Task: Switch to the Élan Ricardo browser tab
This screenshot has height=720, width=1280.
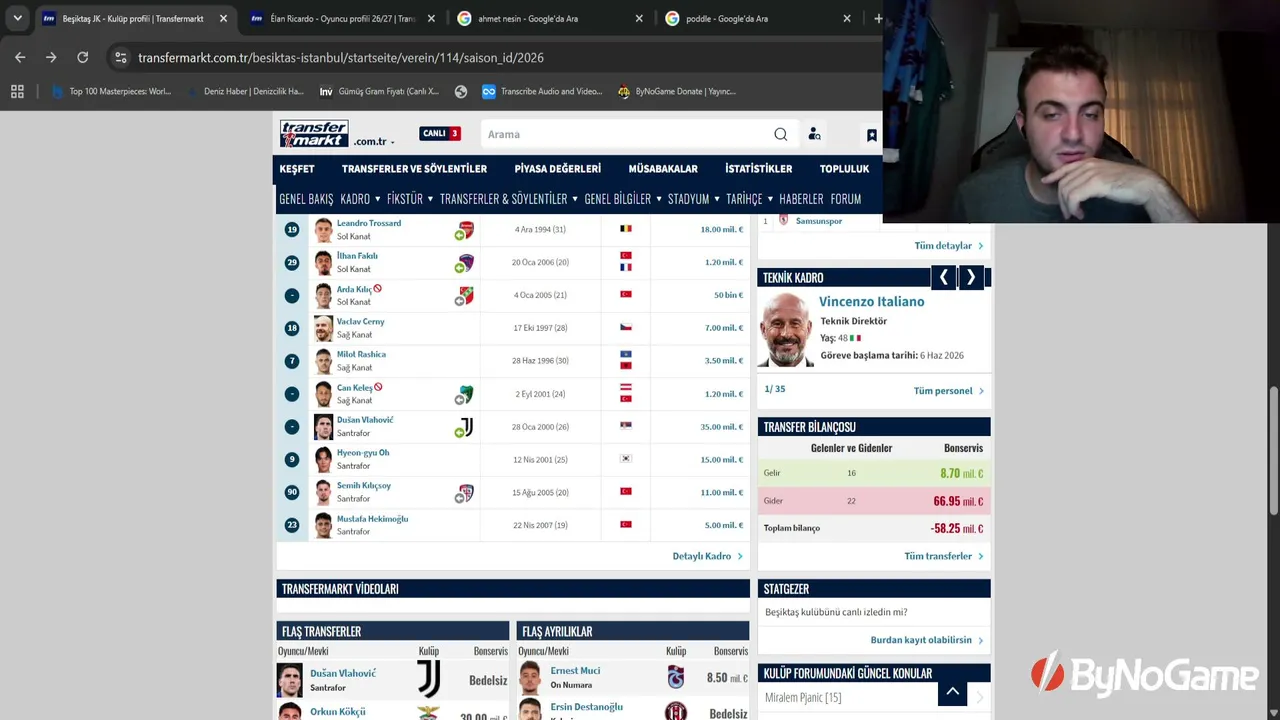Action: point(340,18)
